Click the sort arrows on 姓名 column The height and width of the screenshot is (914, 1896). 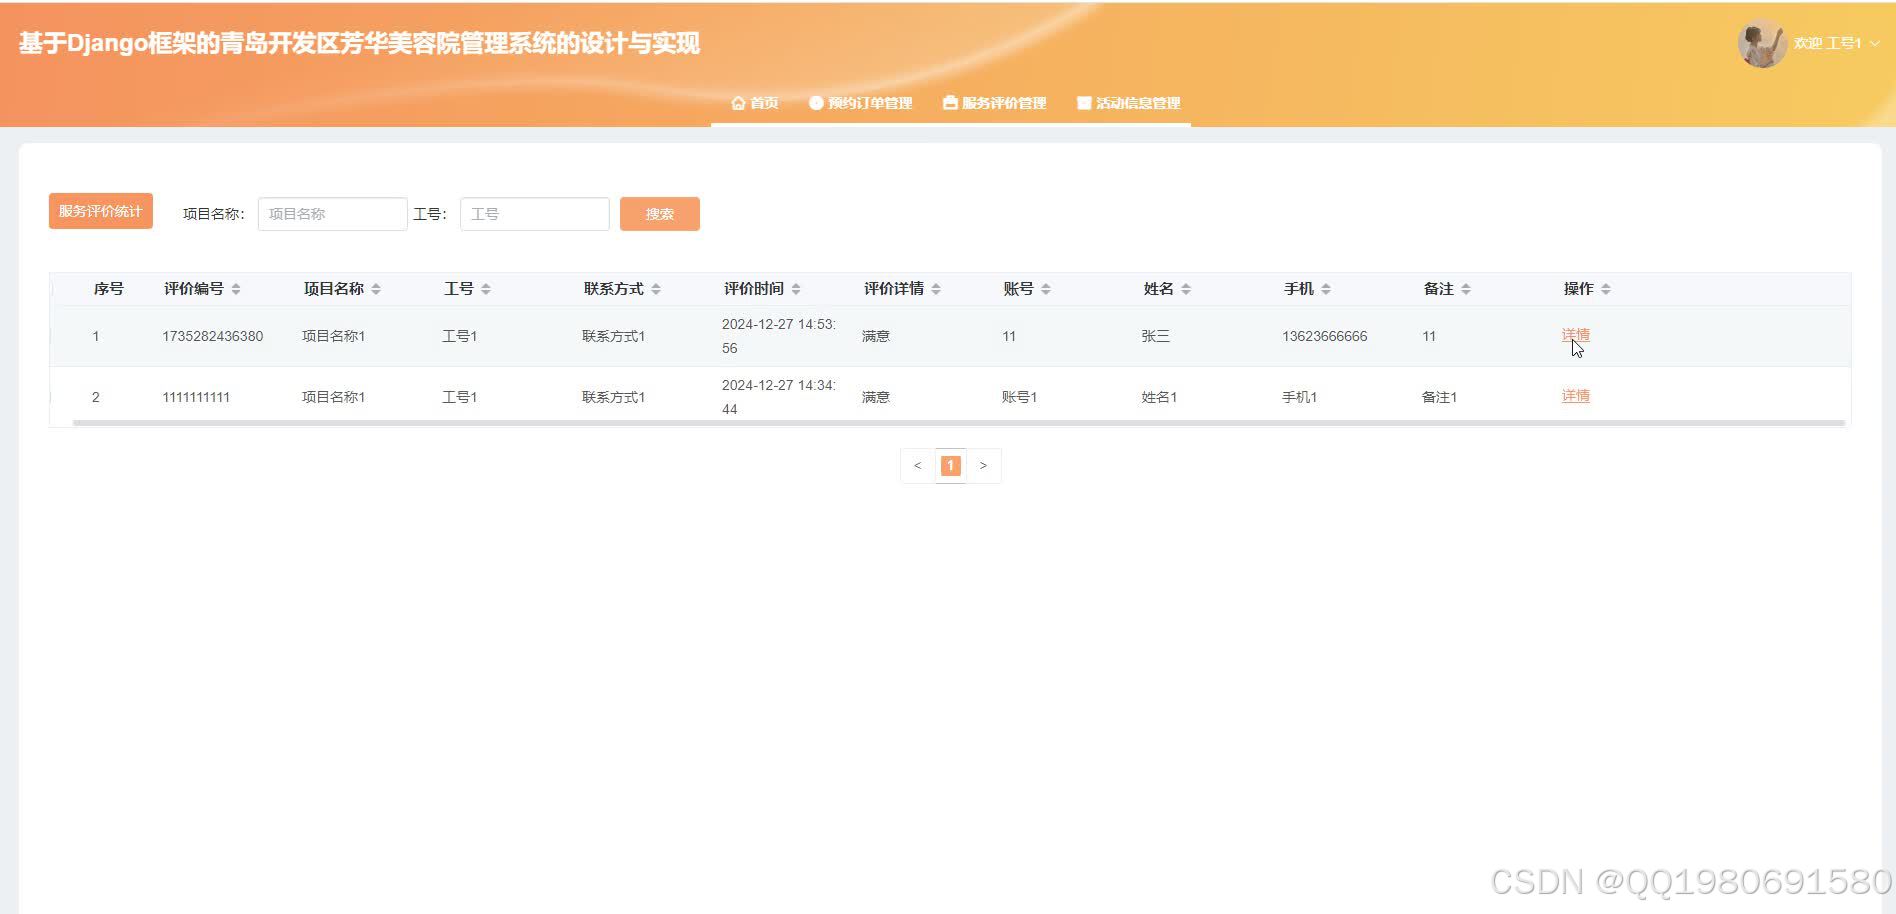click(1186, 288)
